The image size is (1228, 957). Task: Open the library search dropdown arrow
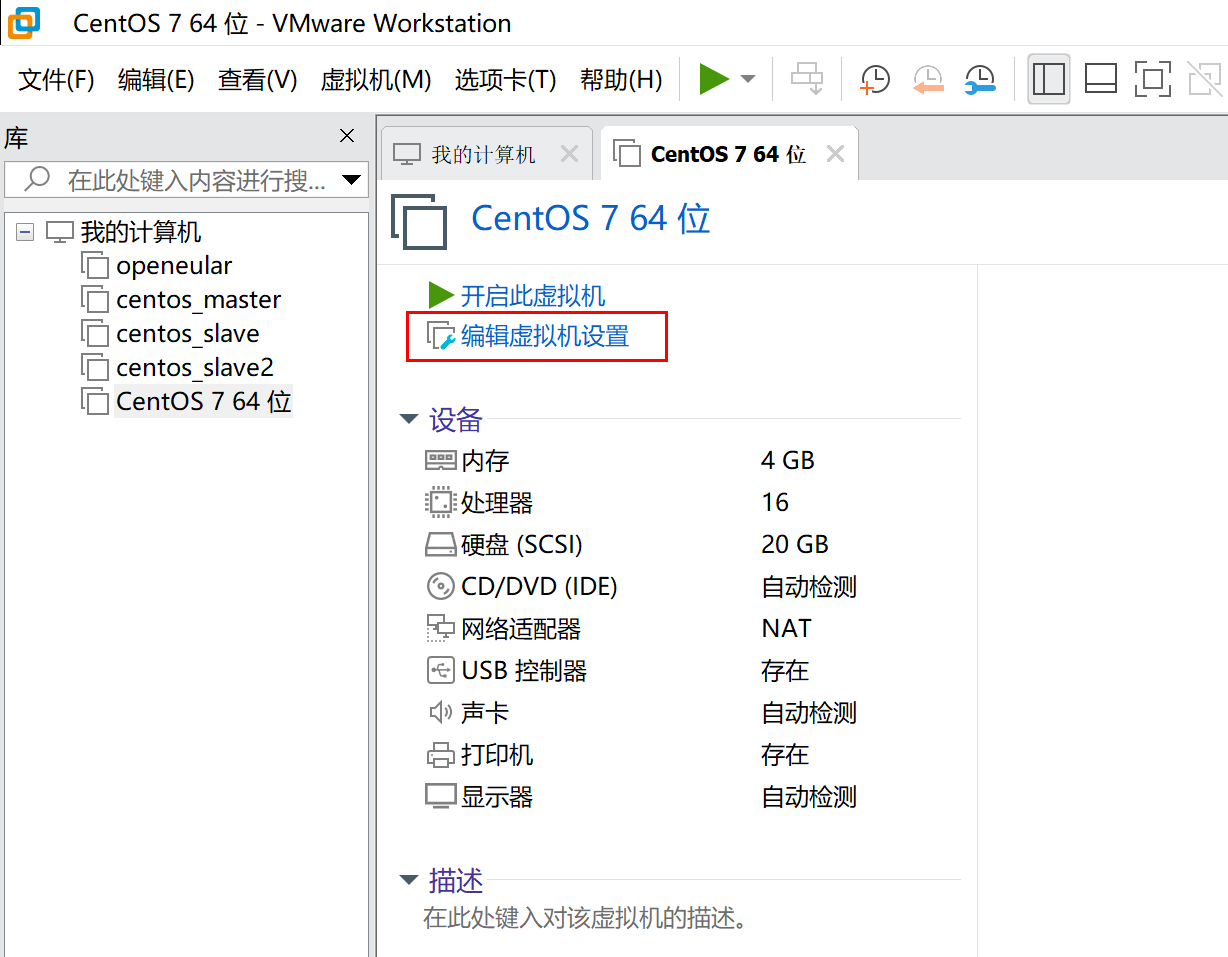[351, 180]
